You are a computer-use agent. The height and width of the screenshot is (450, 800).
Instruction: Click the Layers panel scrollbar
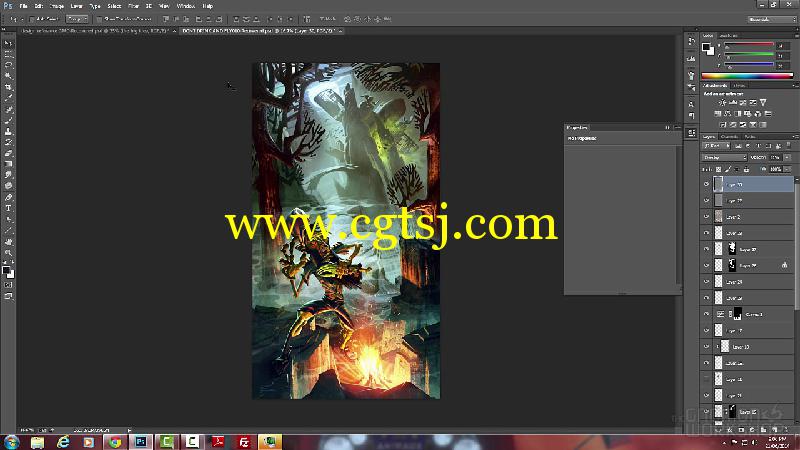pos(796,245)
